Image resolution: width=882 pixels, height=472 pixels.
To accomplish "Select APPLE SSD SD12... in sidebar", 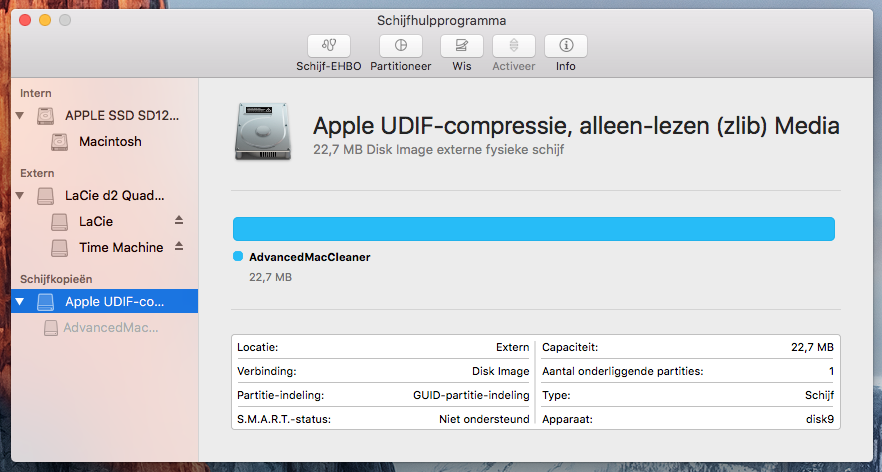I will [x=105, y=116].
